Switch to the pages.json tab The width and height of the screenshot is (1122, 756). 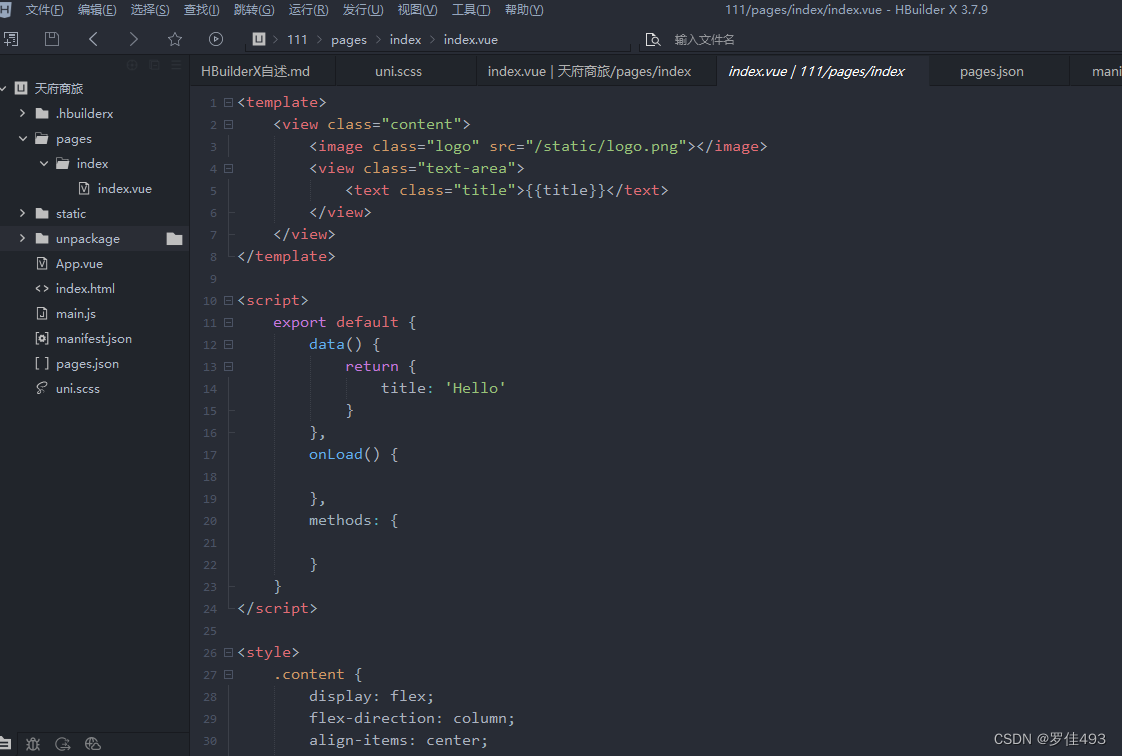point(991,72)
